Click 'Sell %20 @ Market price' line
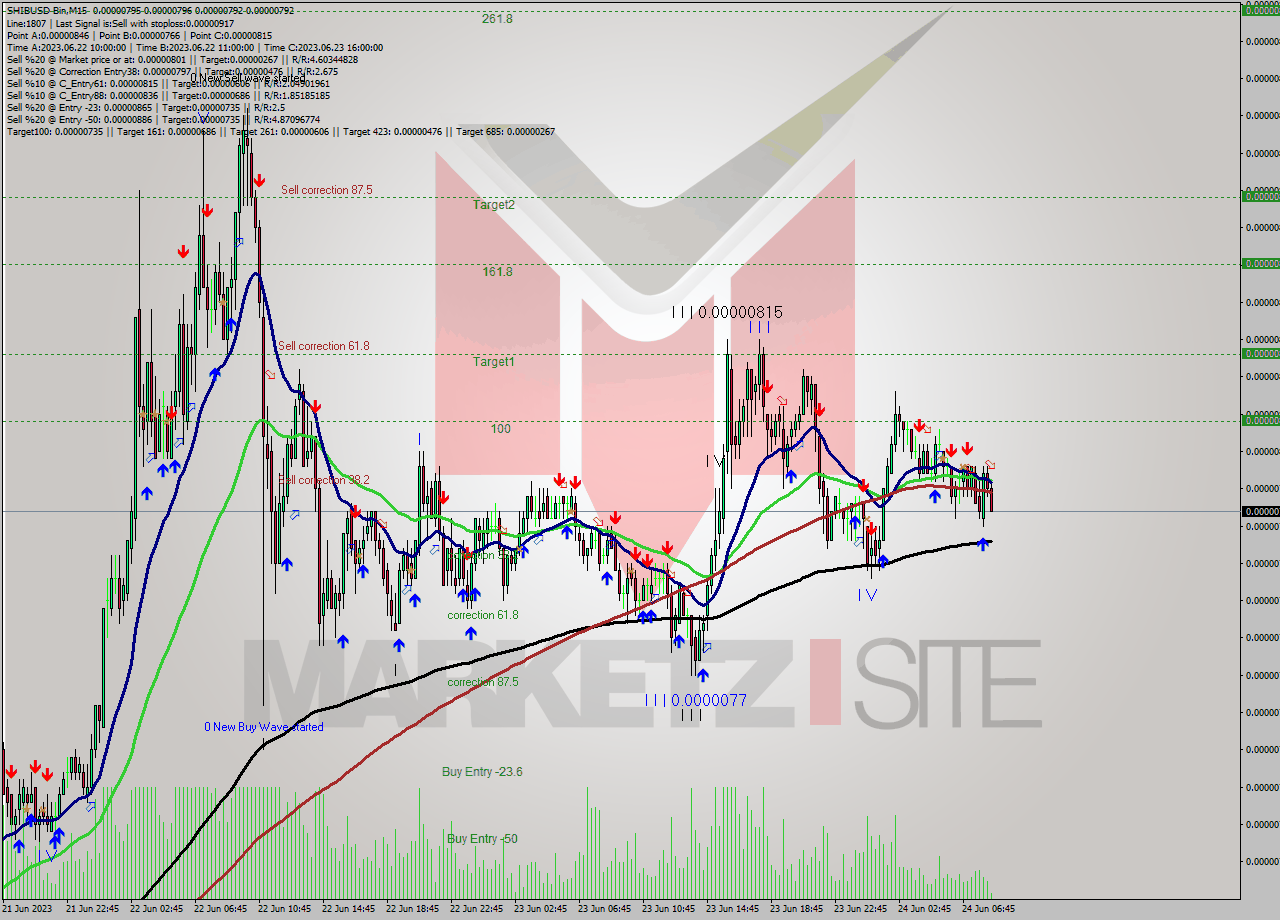This screenshot has height=920, width=1280. pyautogui.click(x=182, y=59)
